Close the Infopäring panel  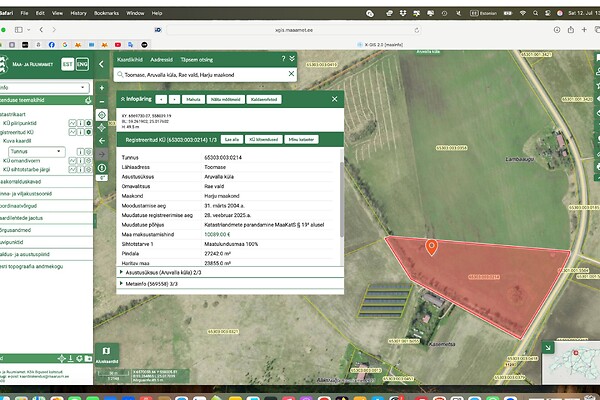(x=336, y=100)
